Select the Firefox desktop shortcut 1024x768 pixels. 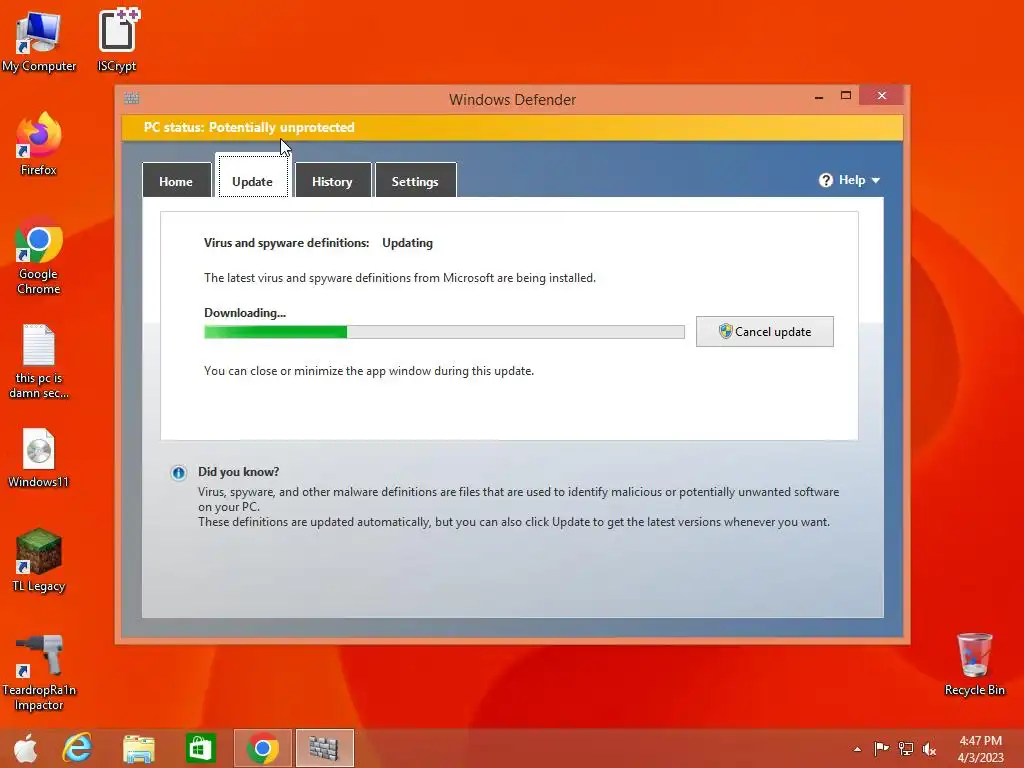coord(39,144)
